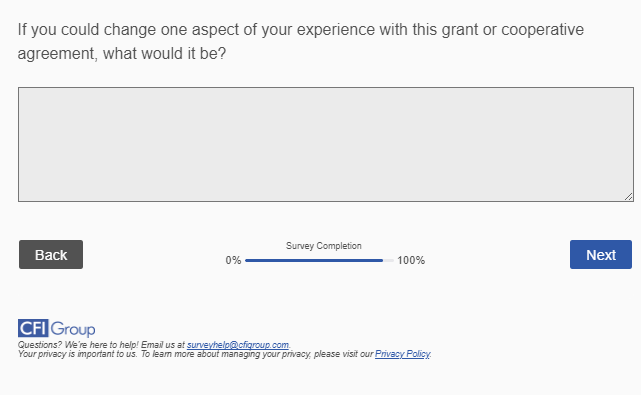Viewport: 641px width, 395px height.
Task: Click the CFI Group logo
Action: pyautogui.click(x=56, y=328)
